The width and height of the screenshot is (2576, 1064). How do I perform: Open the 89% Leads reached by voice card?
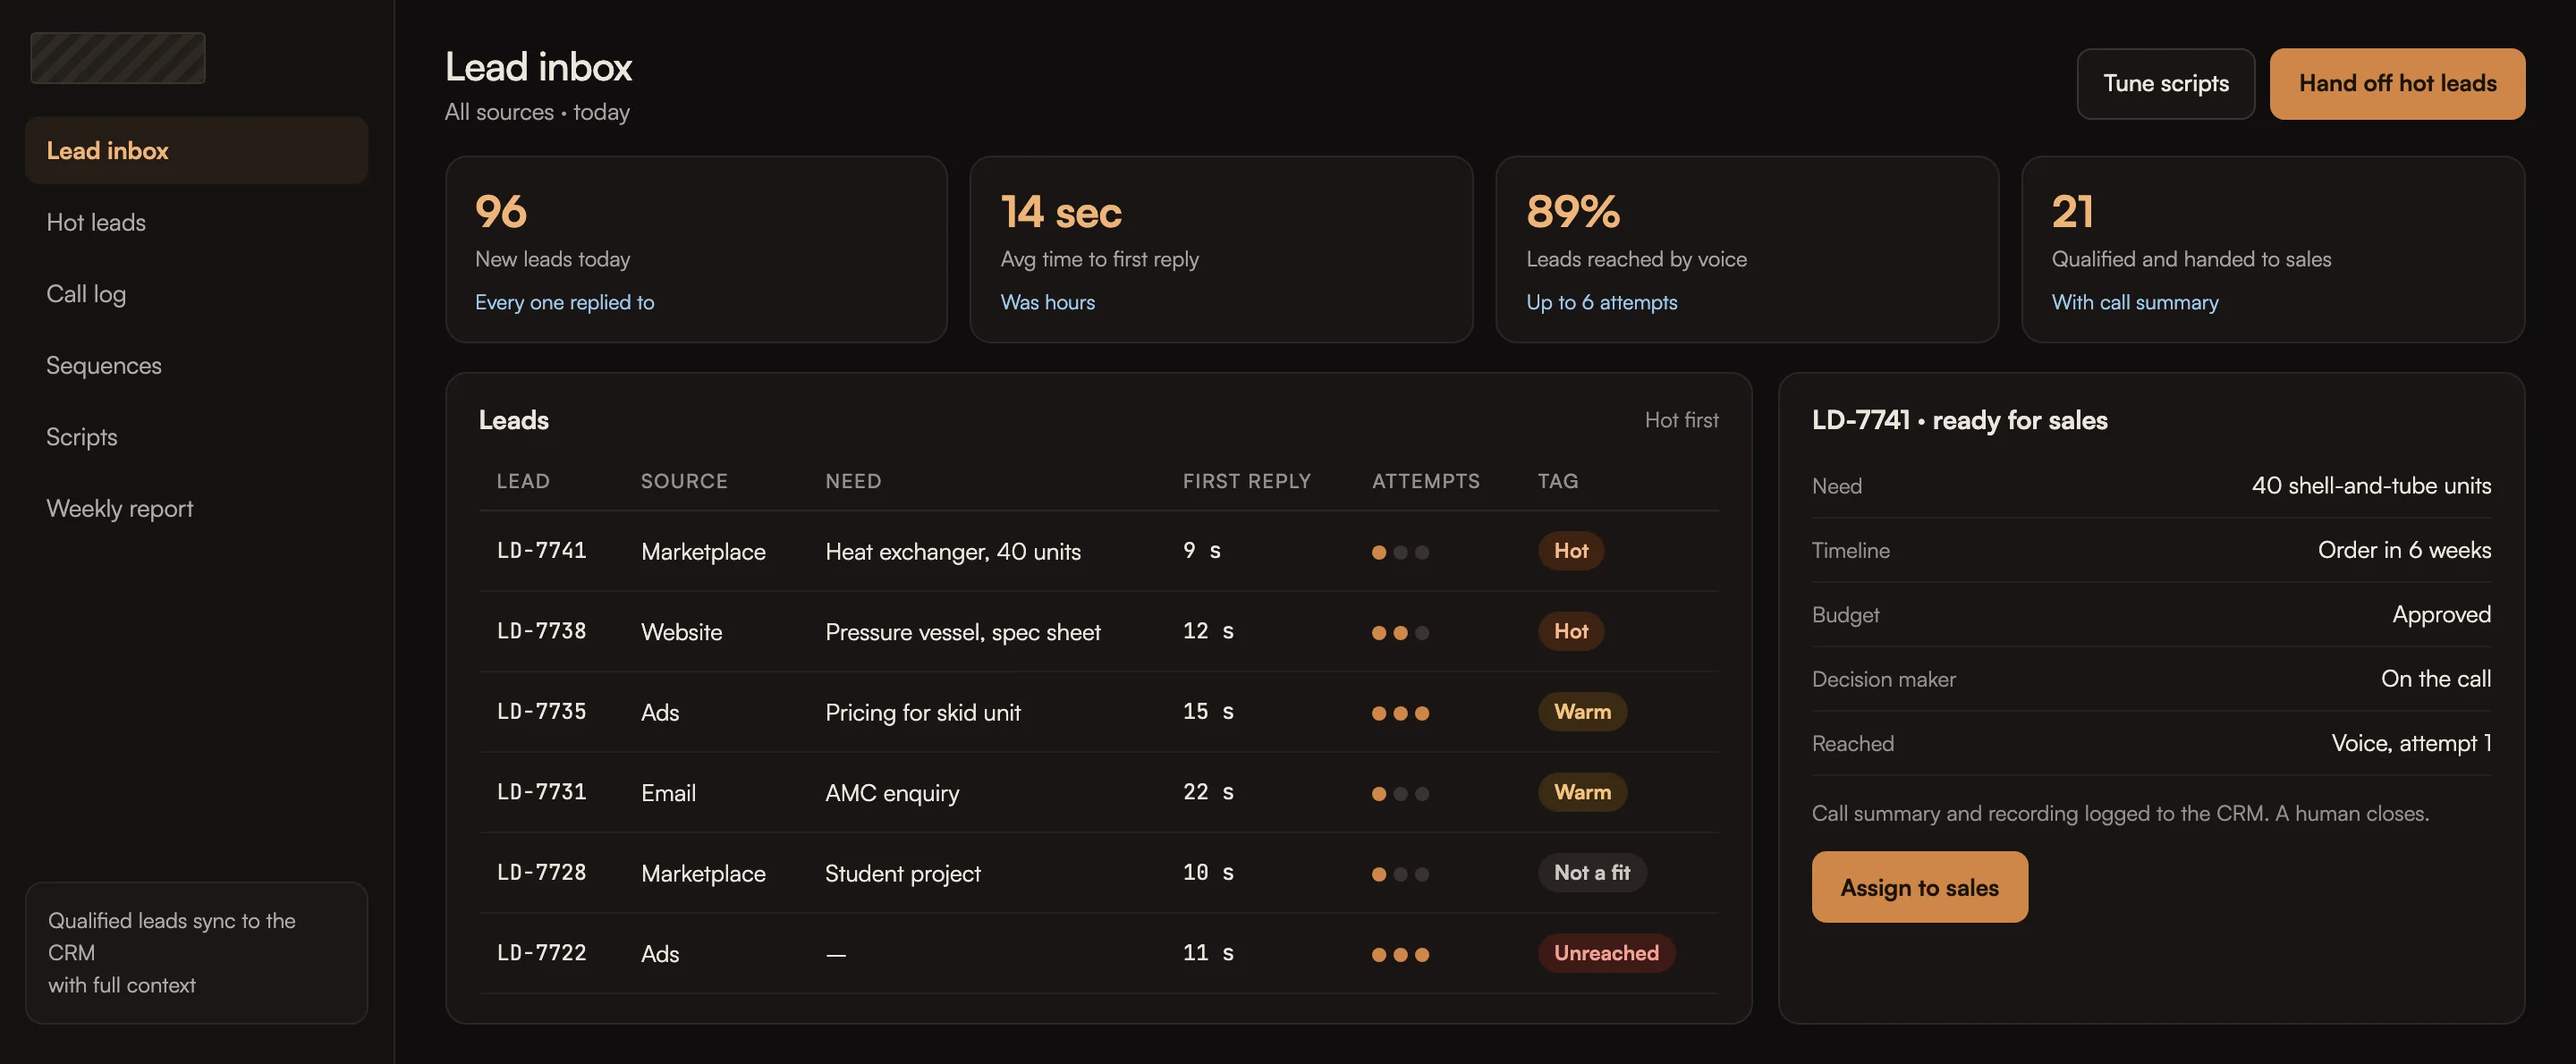pyautogui.click(x=1747, y=249)
